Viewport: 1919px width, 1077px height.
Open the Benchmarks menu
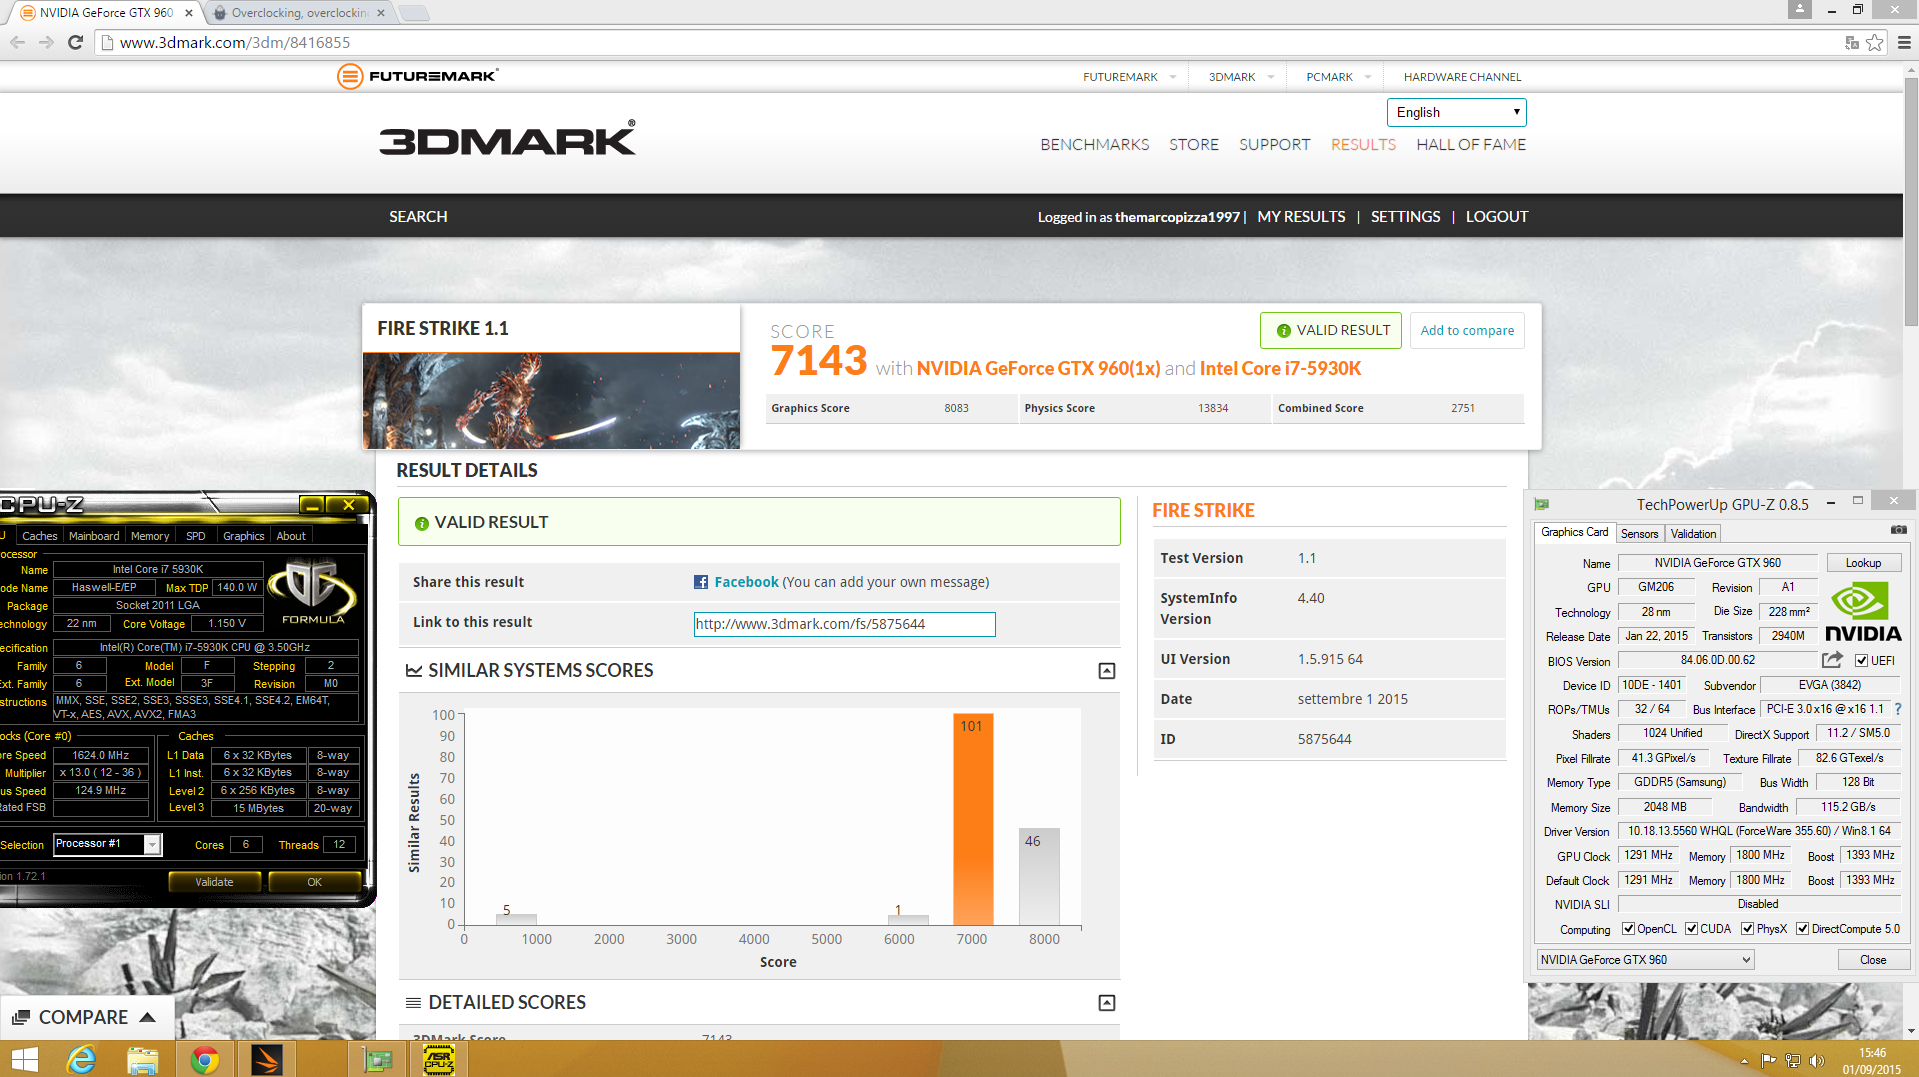pyautogui.click(x=1094, y=144)
